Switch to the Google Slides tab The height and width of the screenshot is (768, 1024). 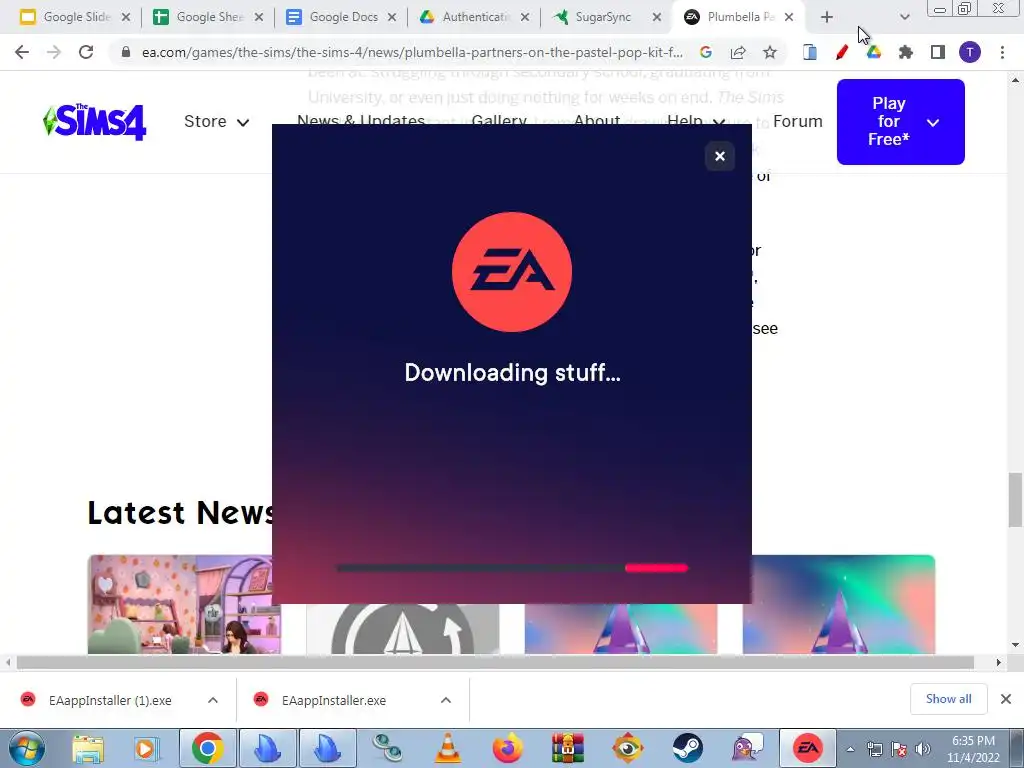tap(74, 17)
